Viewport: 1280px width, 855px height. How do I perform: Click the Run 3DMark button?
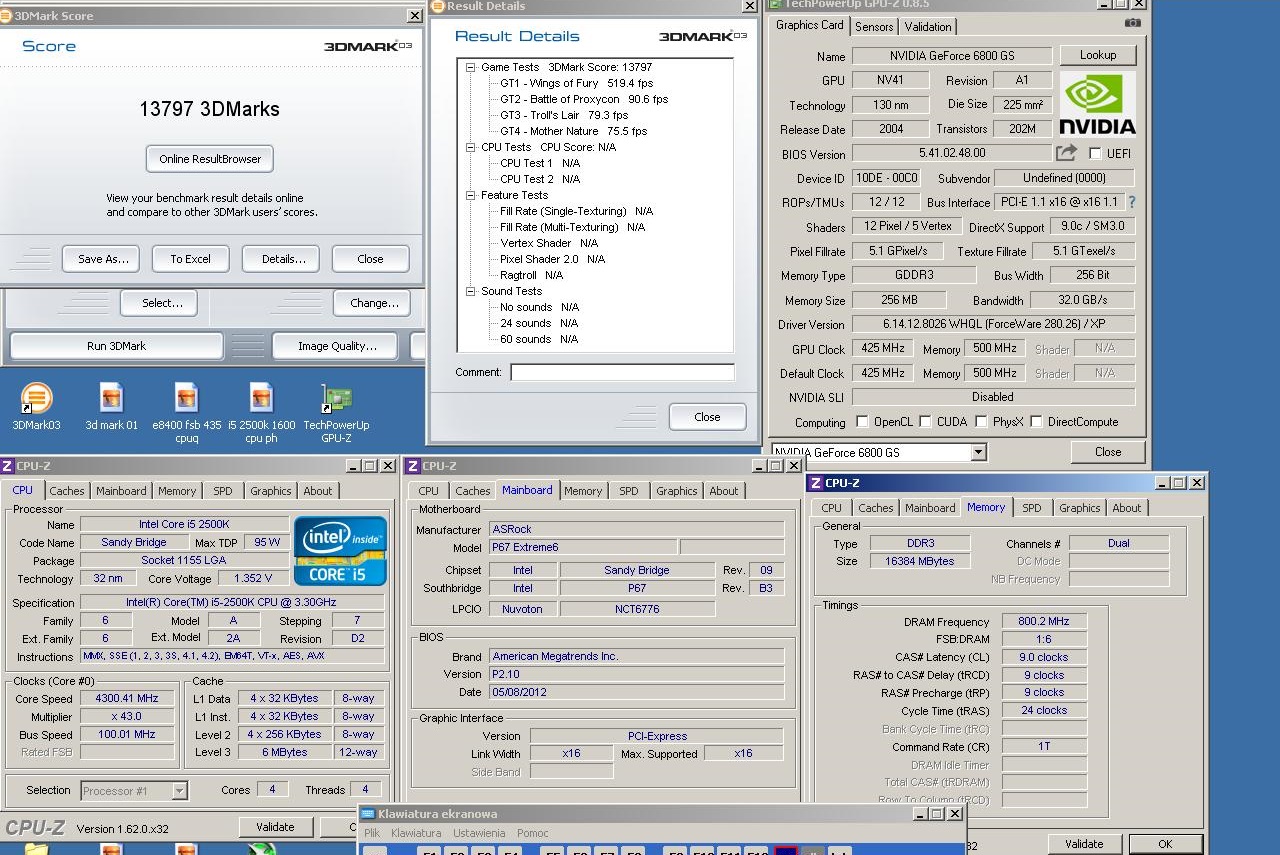(116, 346)
